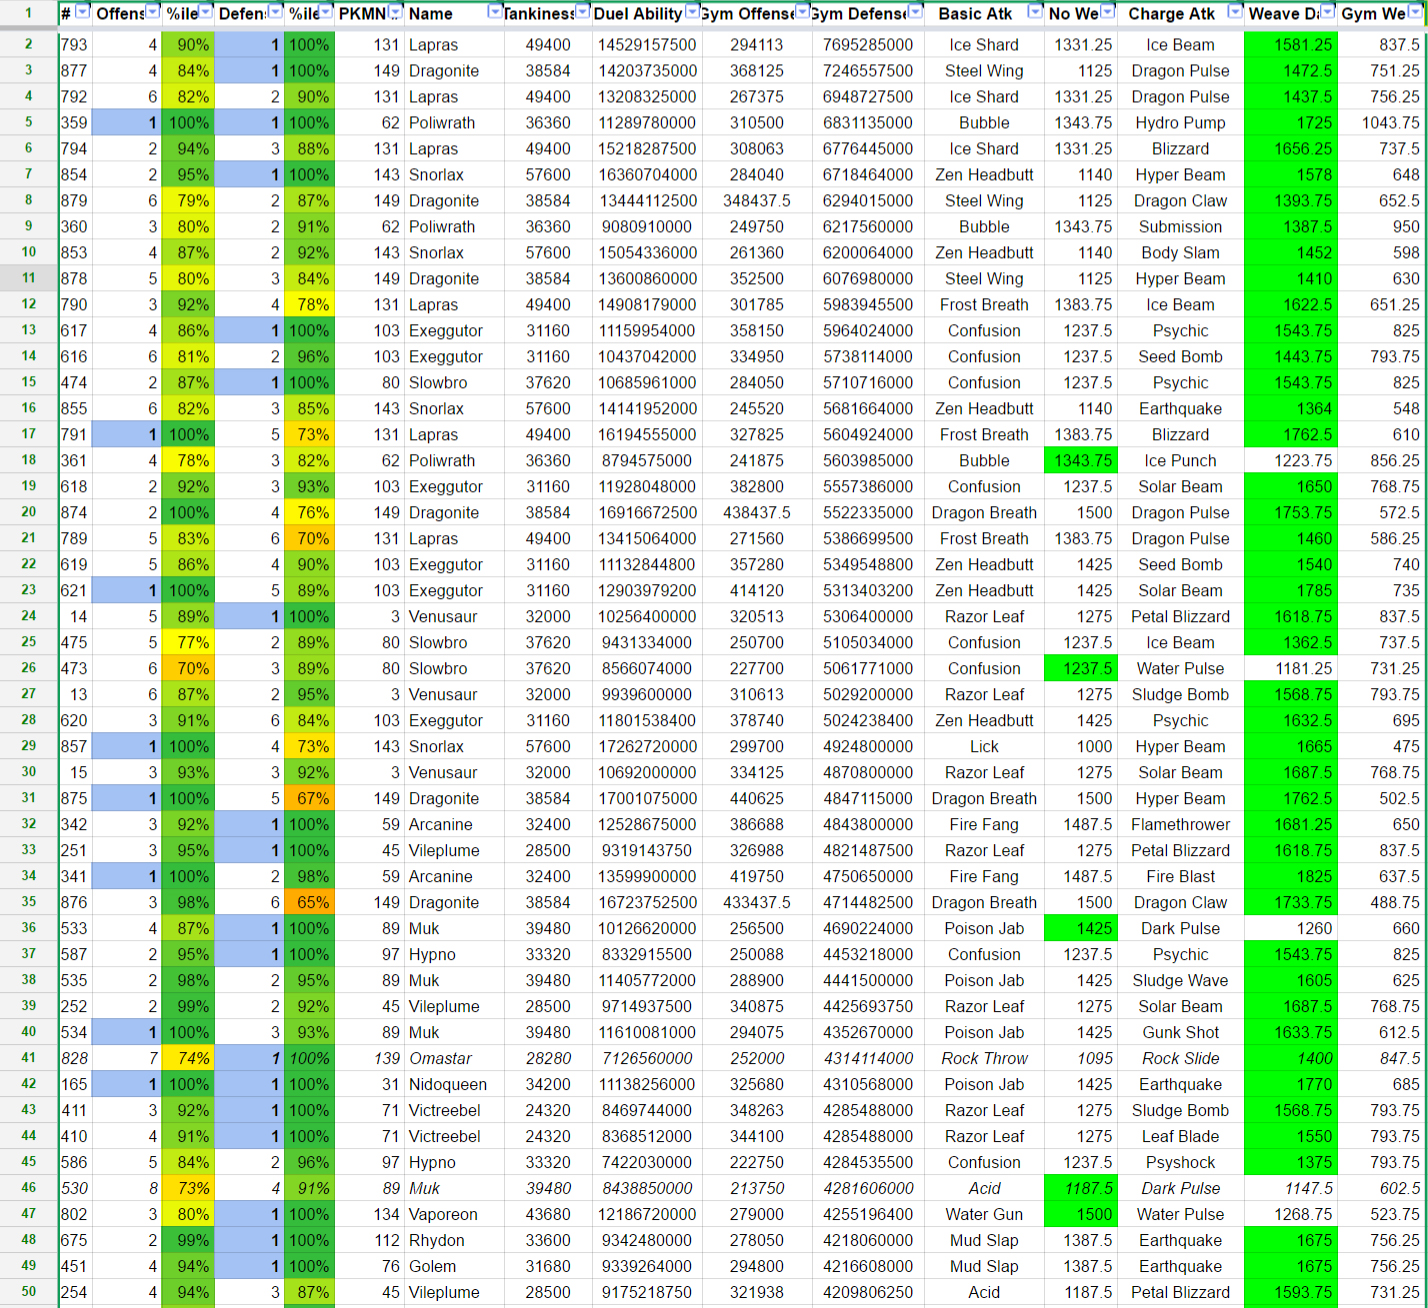Image resolution: width=1428 pixels, height=1308 pixels.
Task: Open the PKMN column filter dropdown
Action: pyautogui.click(x=395, y=12)
